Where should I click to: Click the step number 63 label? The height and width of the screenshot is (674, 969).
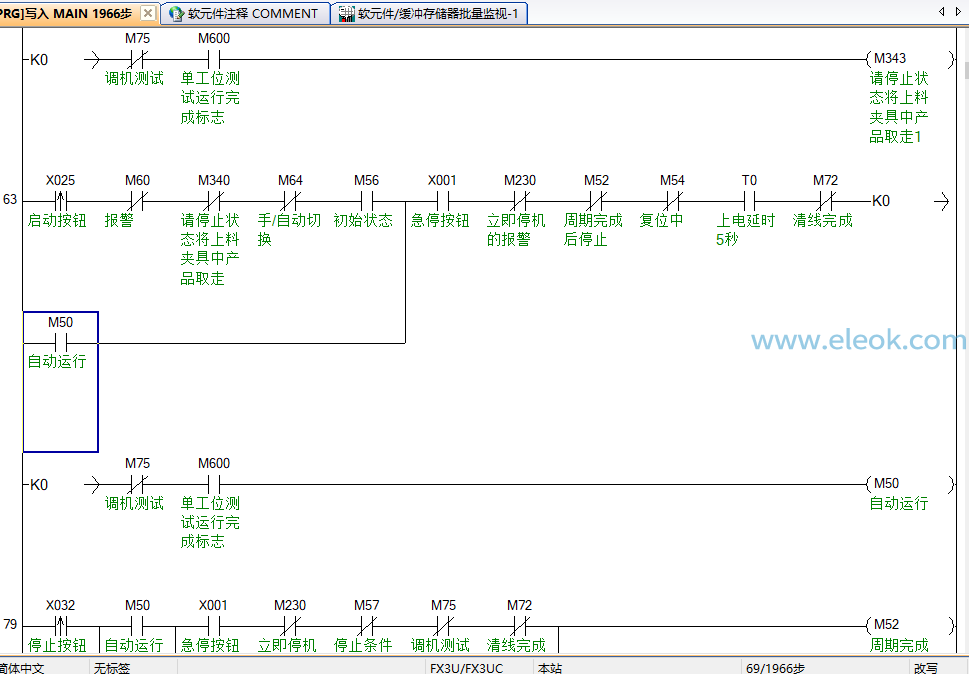pyautogui.click(x=11, y=200)
